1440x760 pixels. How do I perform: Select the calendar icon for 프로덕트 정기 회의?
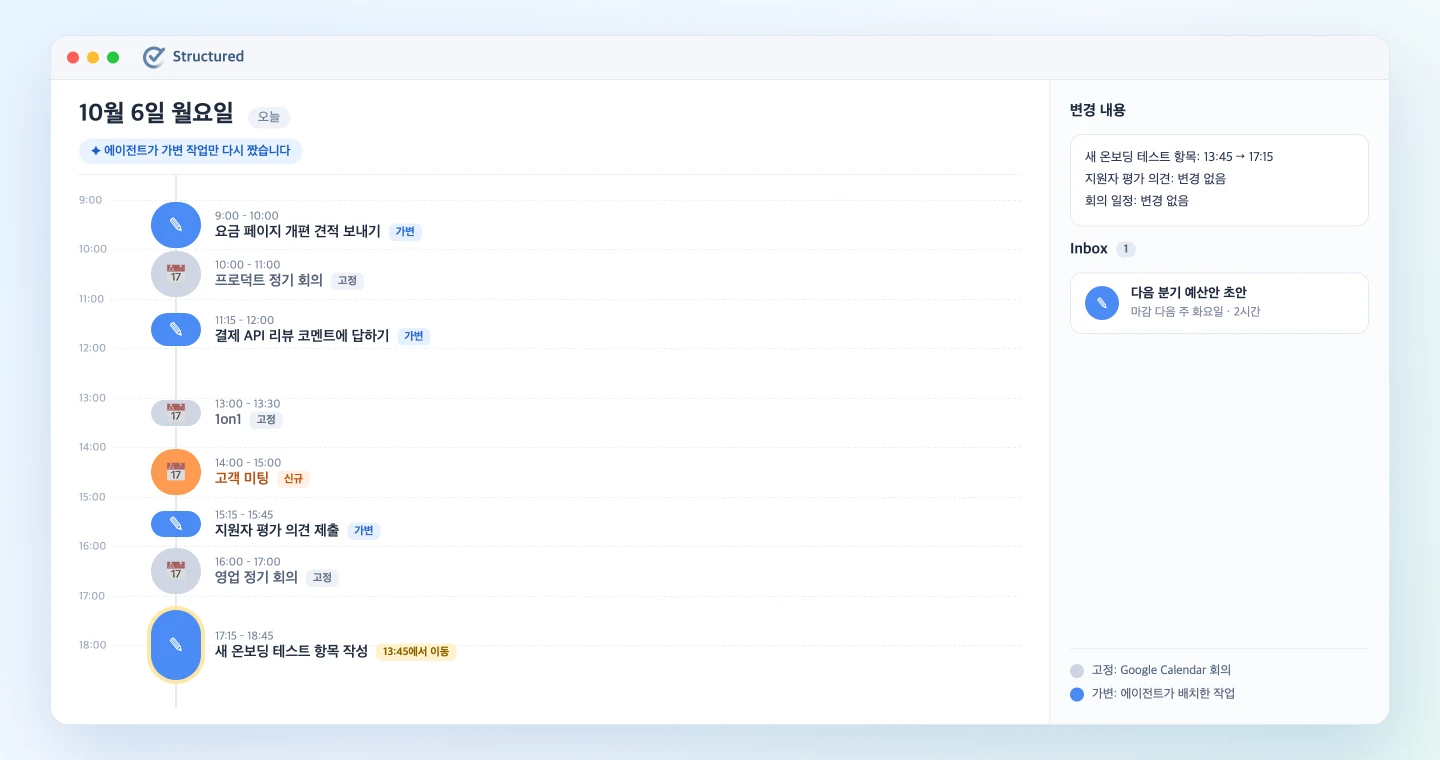[176, 274]
